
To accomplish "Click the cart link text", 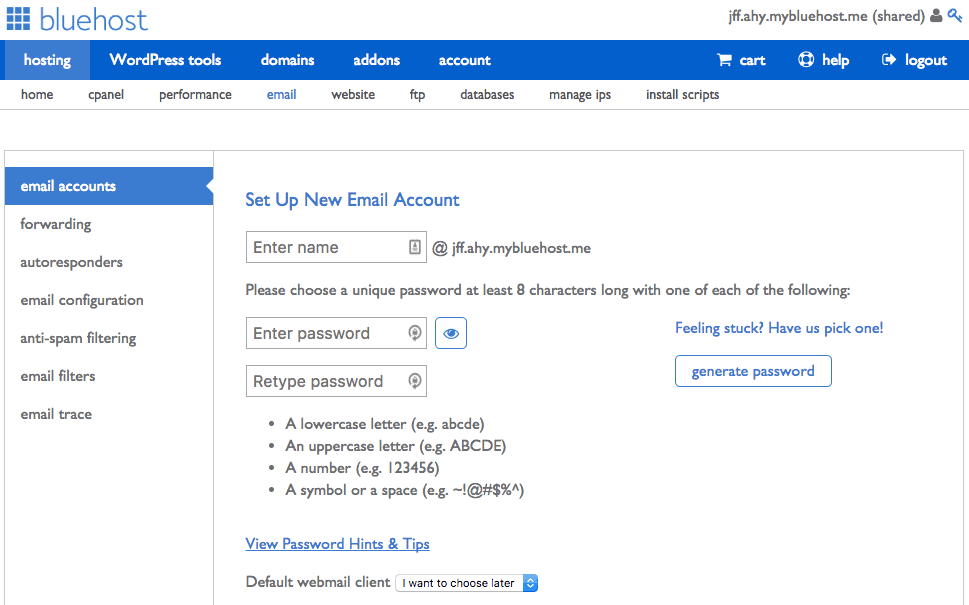I will (752, 60).
